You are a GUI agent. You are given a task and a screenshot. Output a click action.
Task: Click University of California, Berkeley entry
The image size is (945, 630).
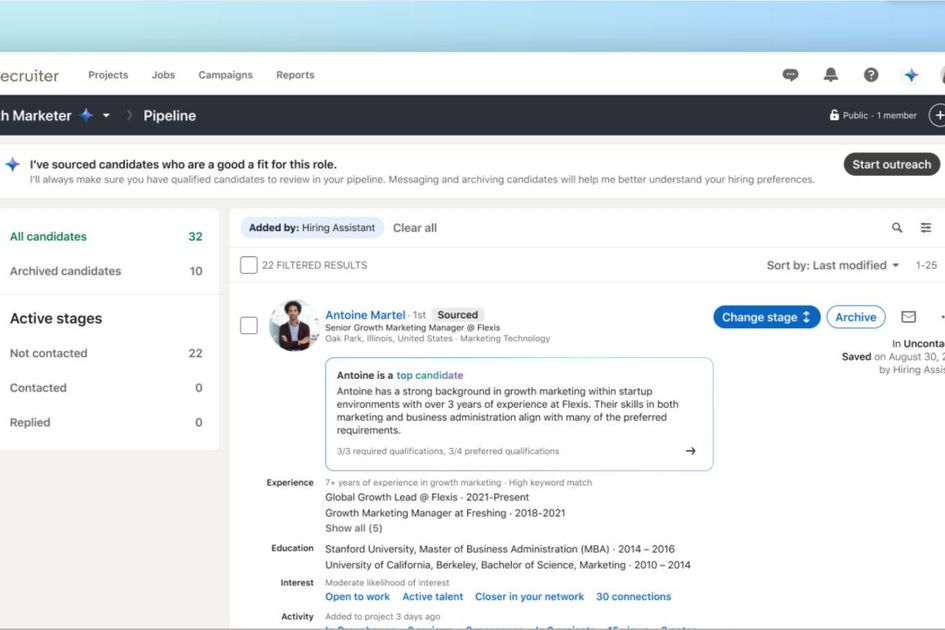[x=507, y=565]
